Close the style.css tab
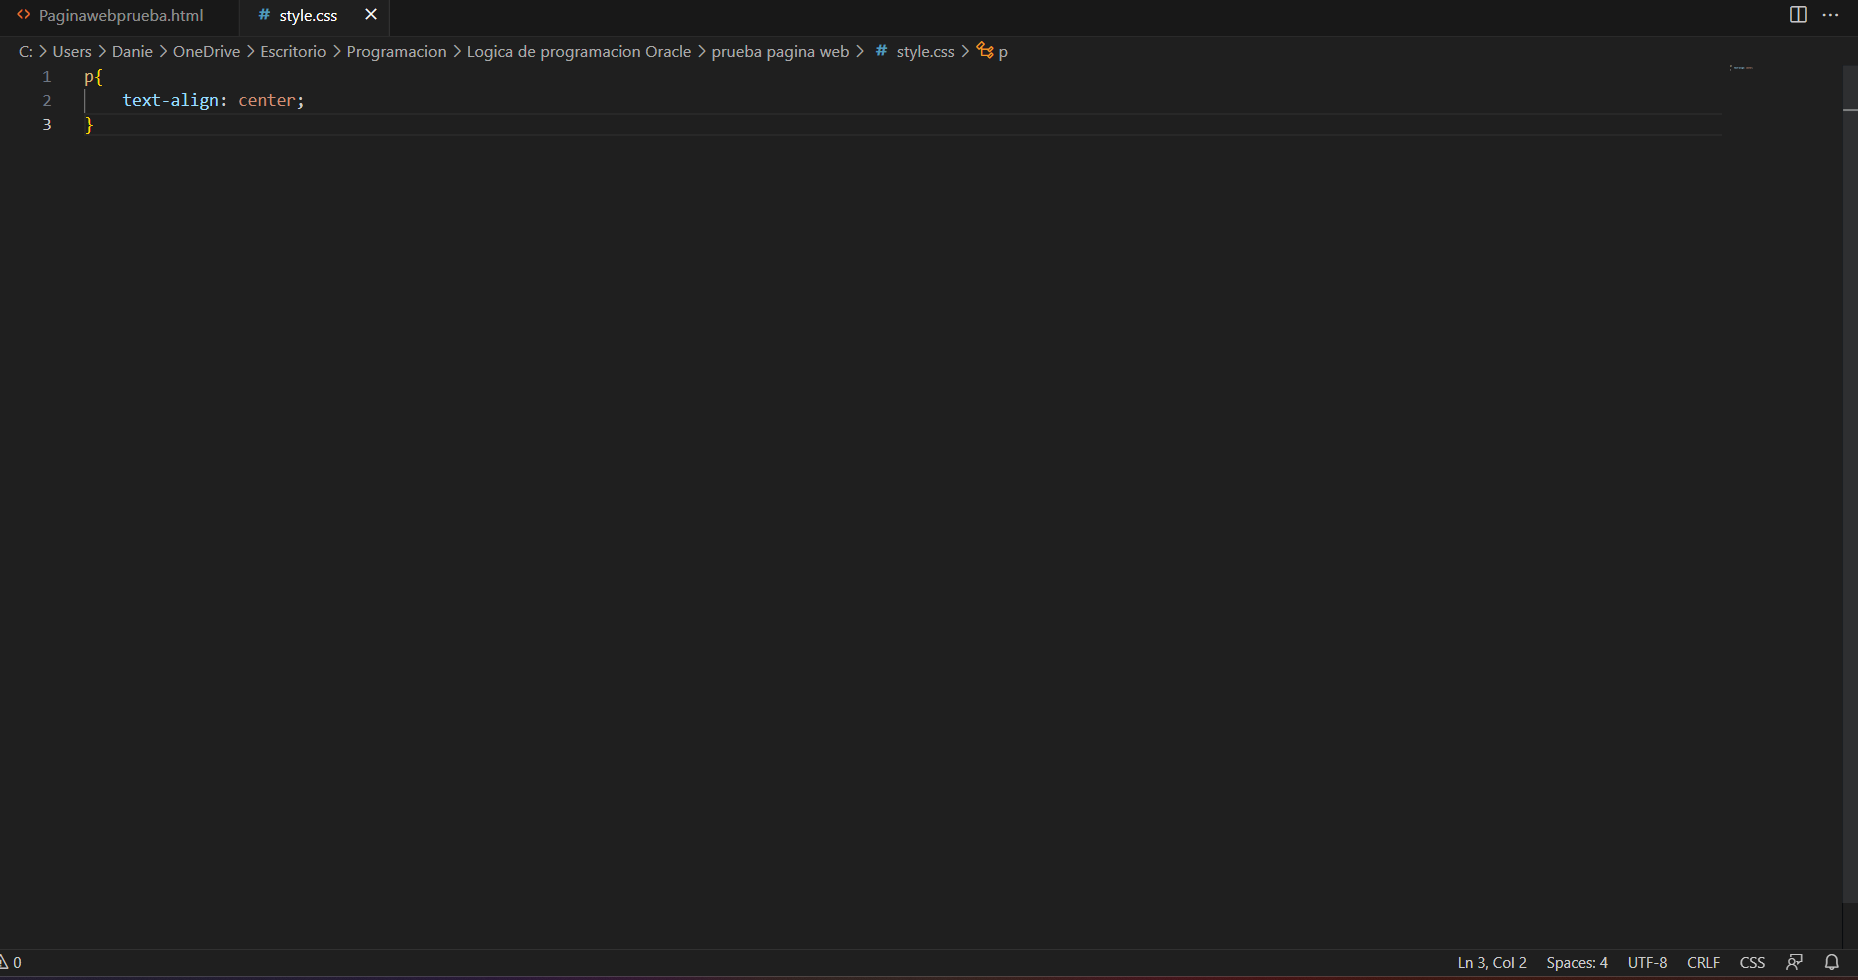Image resolution: width=1858 pixels, height=980 pixels. coord(371,15)
